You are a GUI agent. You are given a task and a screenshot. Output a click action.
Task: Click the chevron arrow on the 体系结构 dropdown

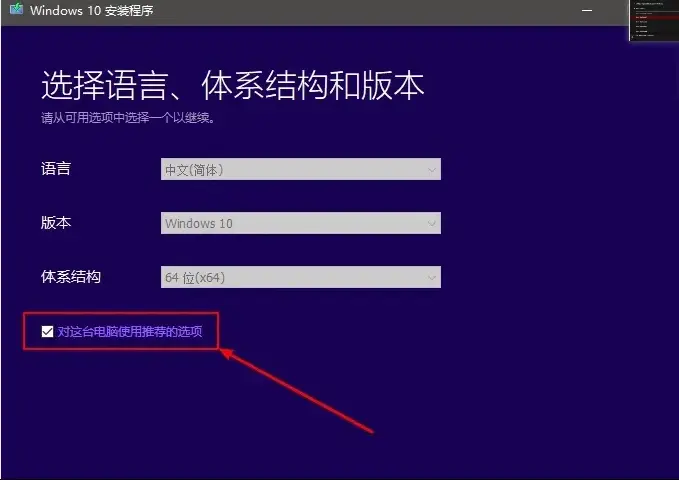431,277
